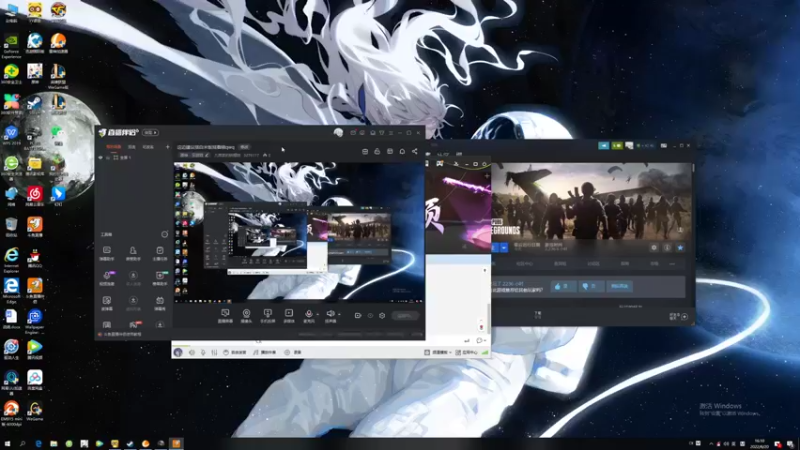Click the first tool icon in toolbox grid
The height and width of the screenshot is (450, 800).
pyautogui.click(x=107, y=253)
